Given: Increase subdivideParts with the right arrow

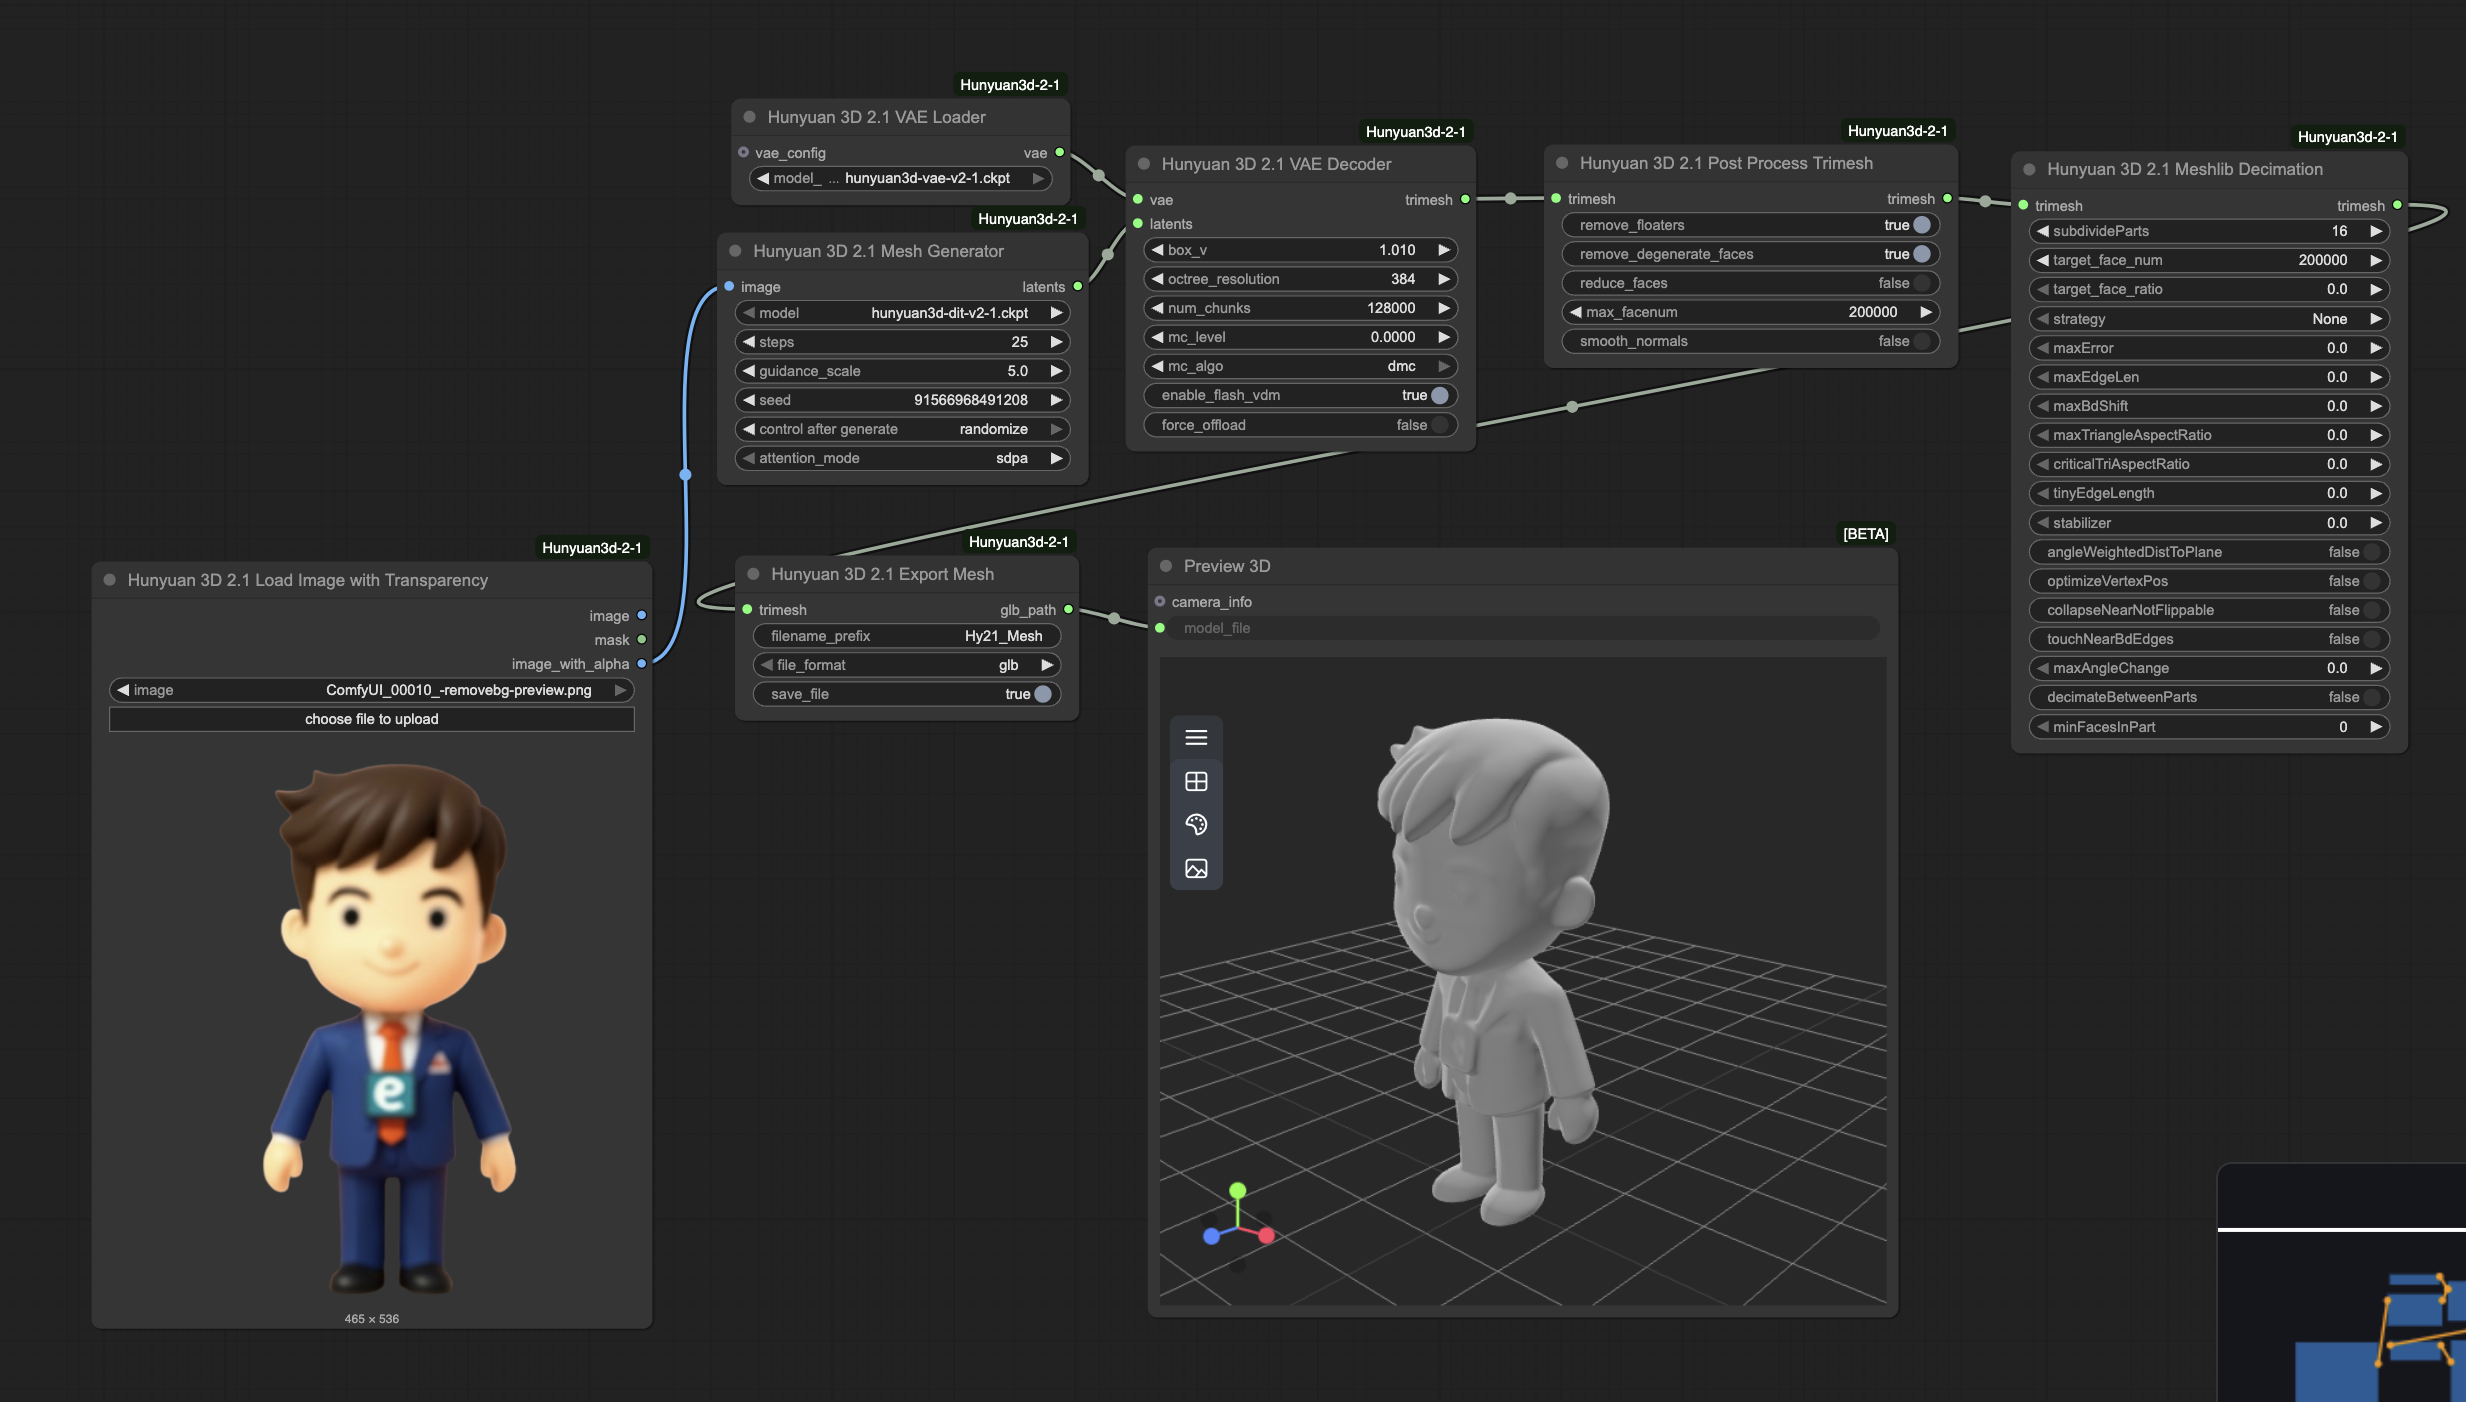Looking at the screenshot, I should point(2375,231).
